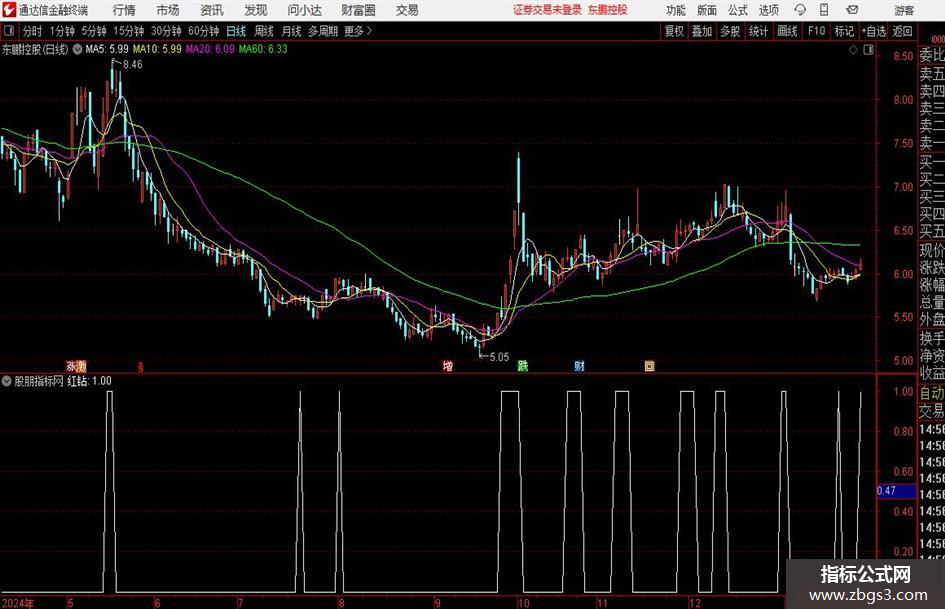Click the 复权 button

click(674, 31)
